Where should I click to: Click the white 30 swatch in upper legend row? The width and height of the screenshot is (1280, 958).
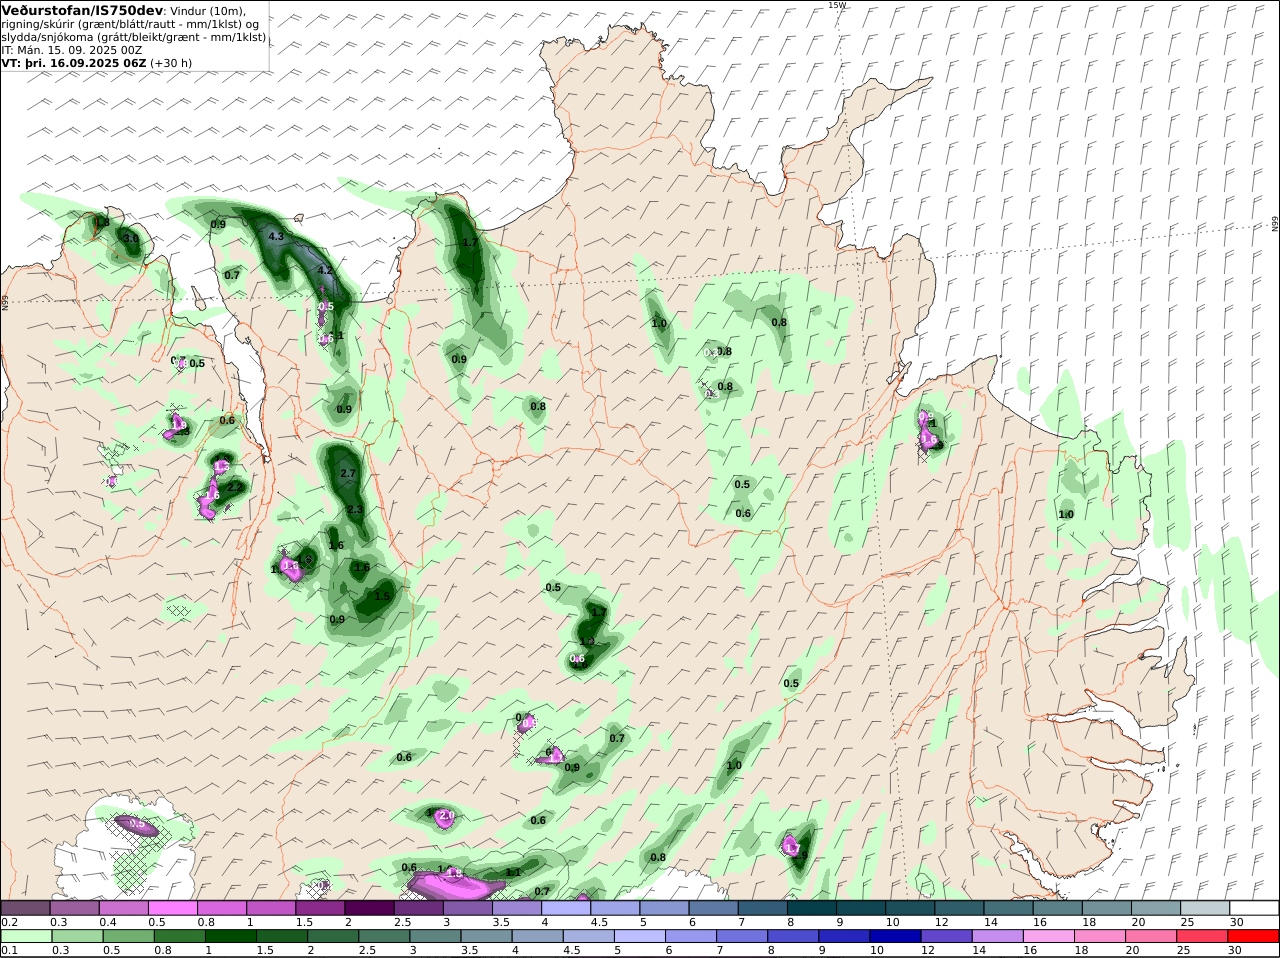tap(1255, 908)
